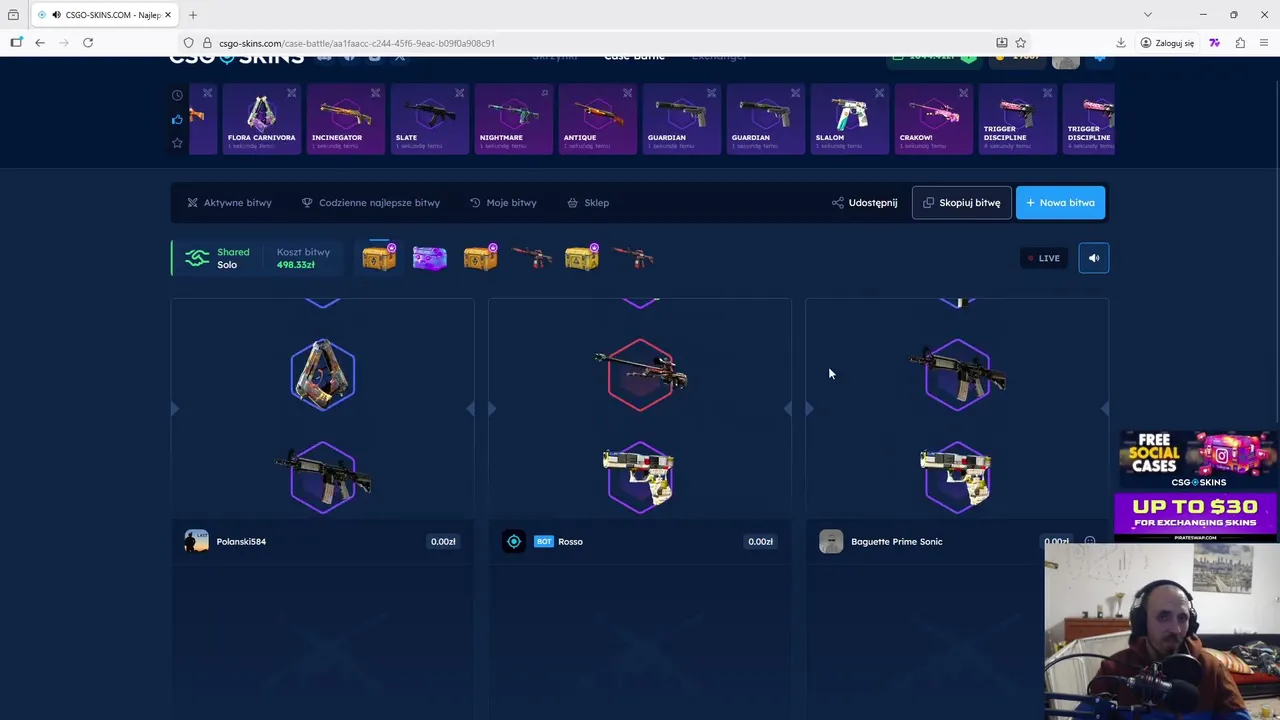Mute battle sound with speaker button
Screen dimensions: 1280x720
click(1094, 258)
